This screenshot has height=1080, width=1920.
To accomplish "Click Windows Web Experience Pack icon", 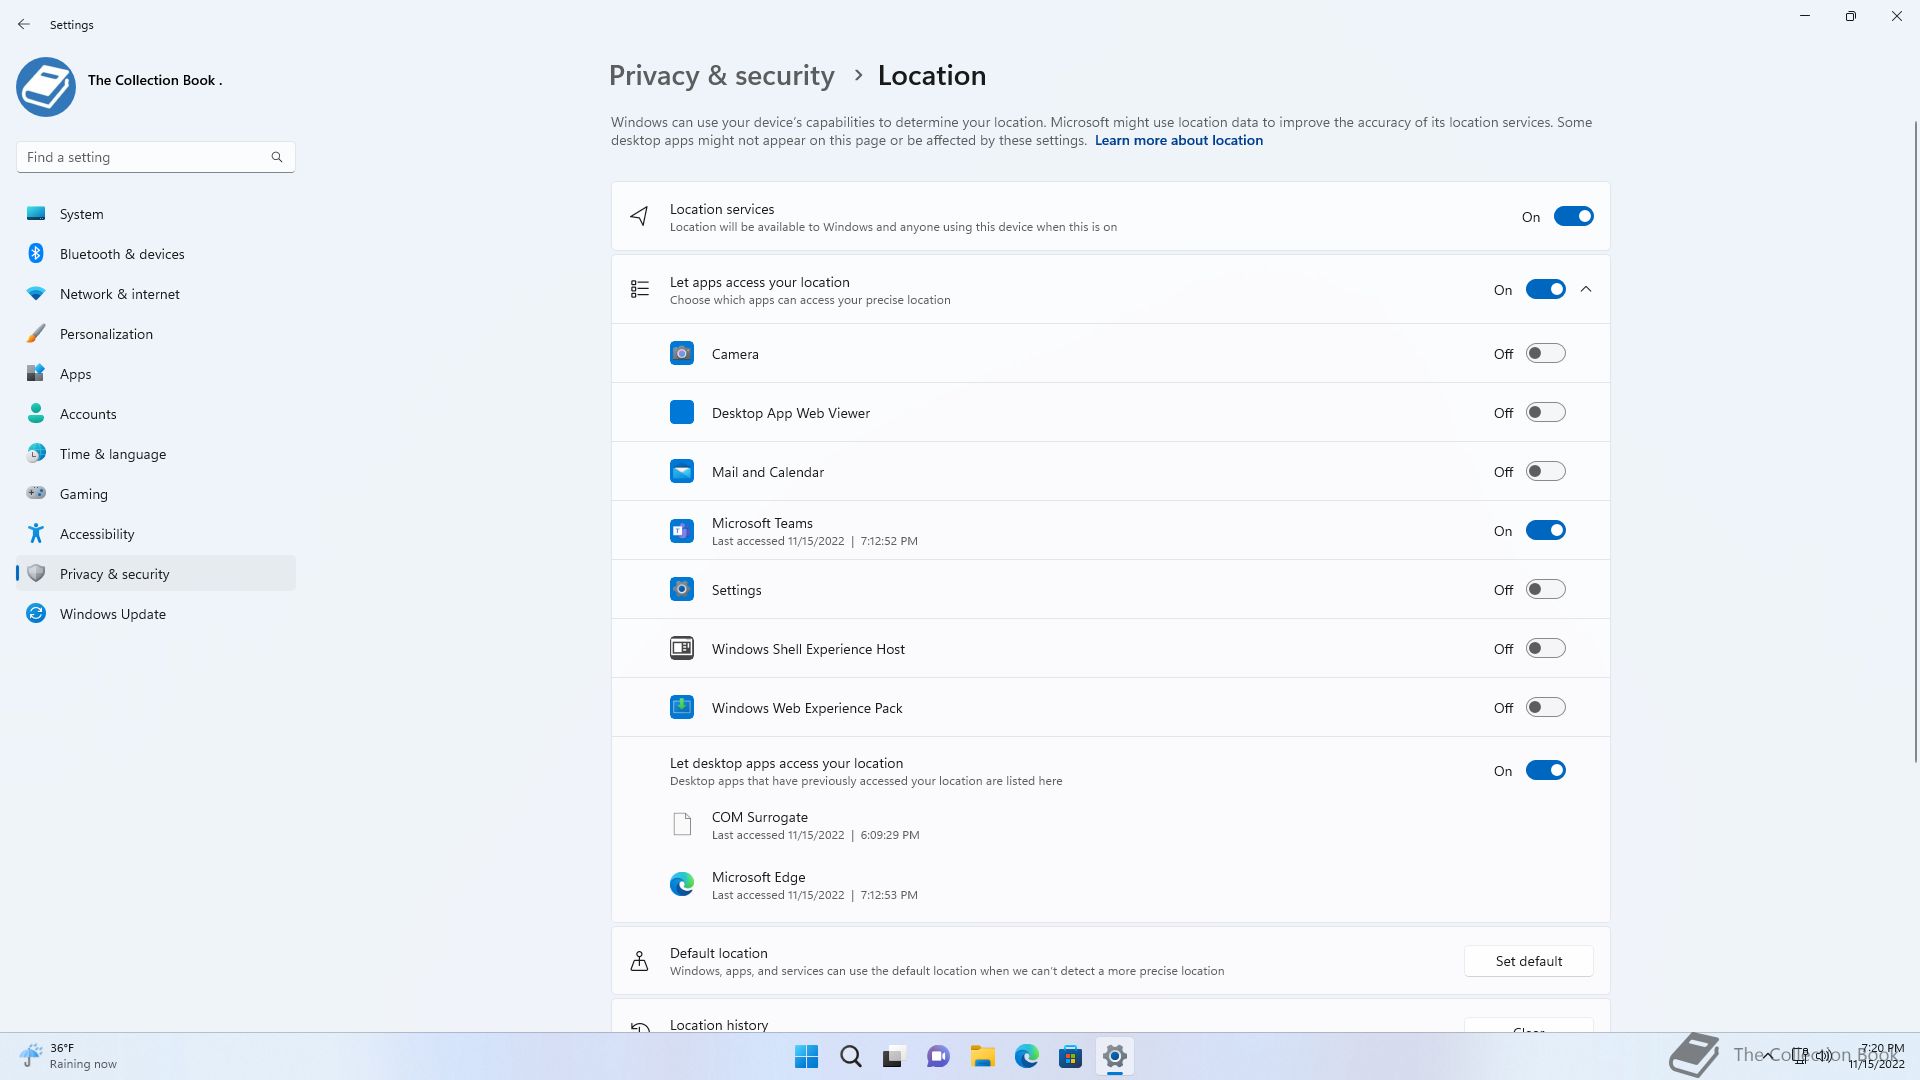I will tap(682, 707).
